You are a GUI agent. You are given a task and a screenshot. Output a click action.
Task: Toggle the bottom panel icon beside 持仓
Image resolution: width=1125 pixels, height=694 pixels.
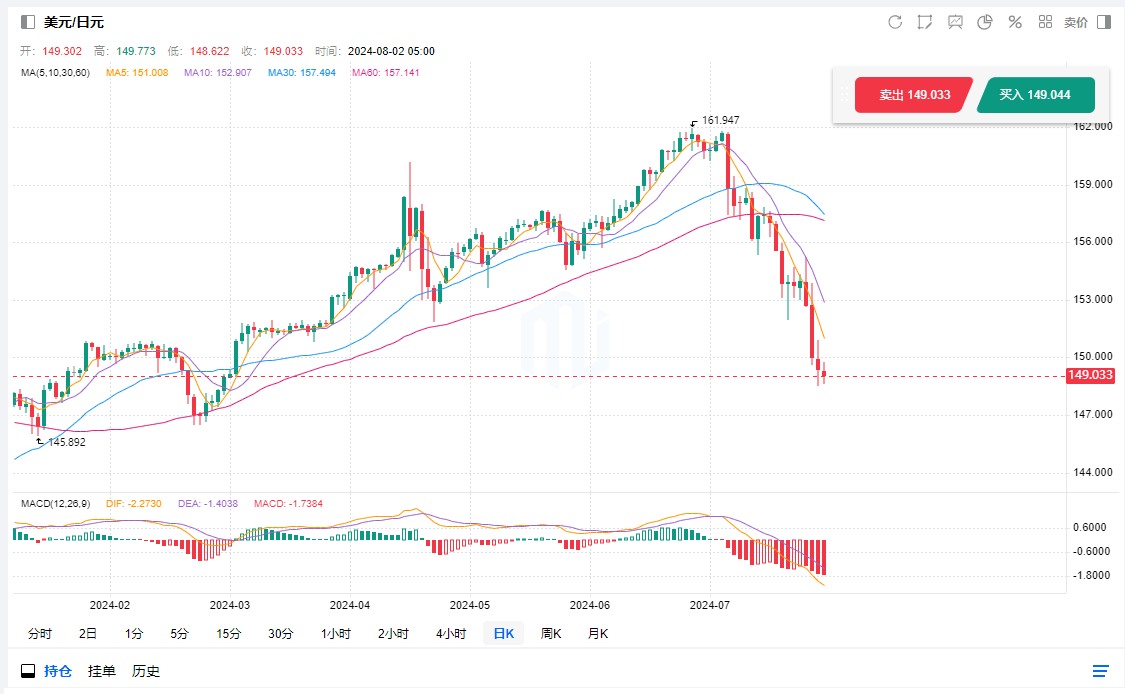point(28,671)
